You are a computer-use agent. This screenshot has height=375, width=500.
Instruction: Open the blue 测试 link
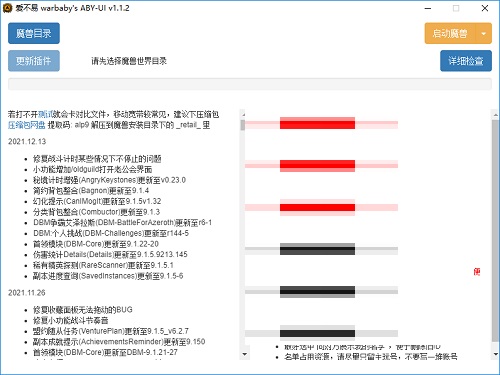[45, 114]
